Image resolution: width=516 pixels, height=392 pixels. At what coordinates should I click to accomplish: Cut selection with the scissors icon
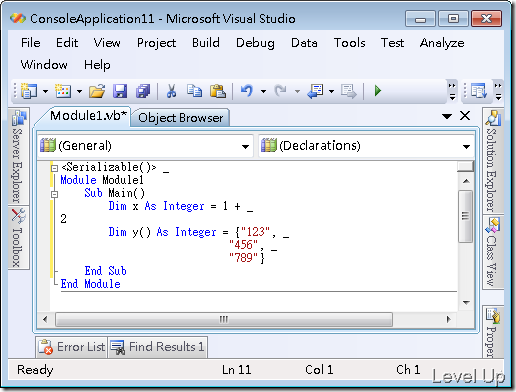tap(171, 91)
